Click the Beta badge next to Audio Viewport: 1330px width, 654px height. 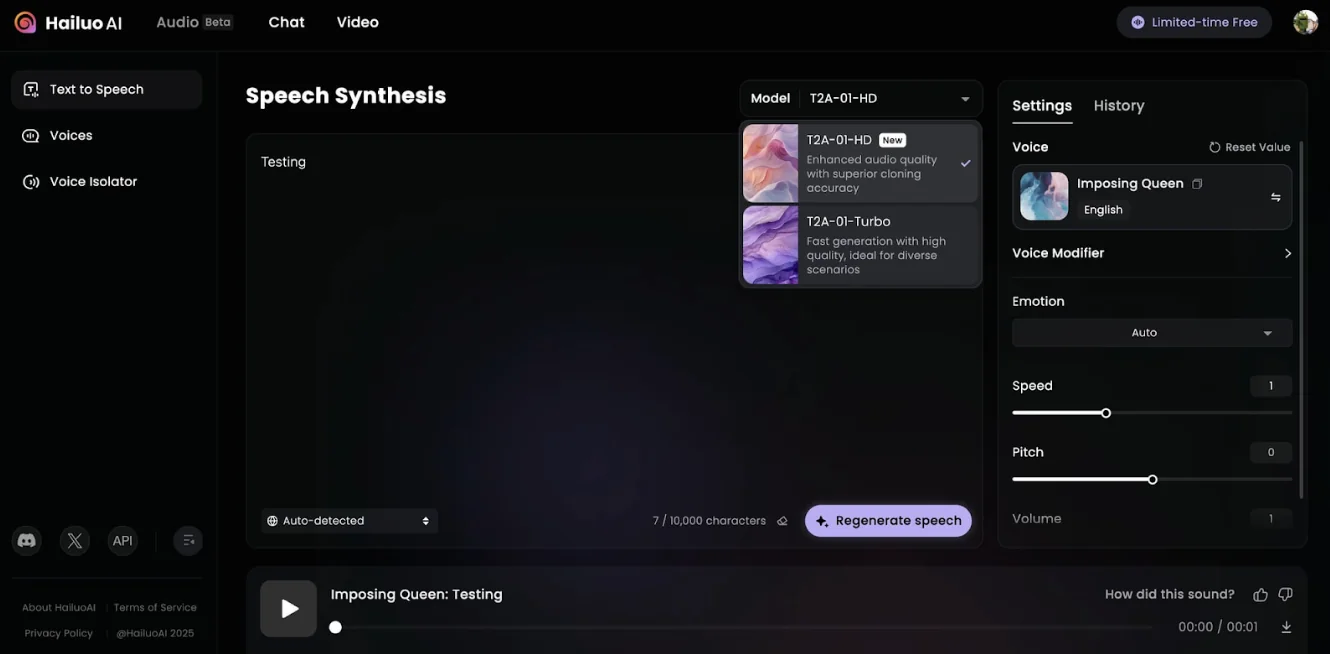(x=218, y=22)
